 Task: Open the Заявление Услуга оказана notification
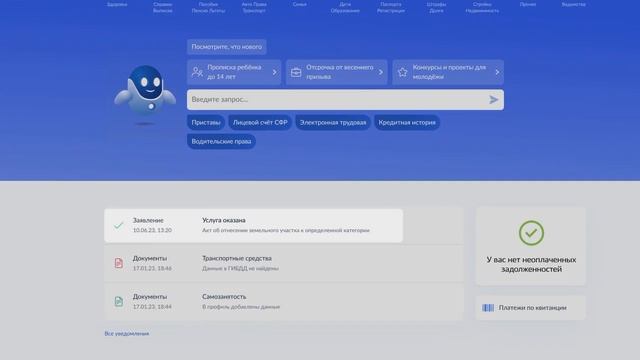coord(253,225)
